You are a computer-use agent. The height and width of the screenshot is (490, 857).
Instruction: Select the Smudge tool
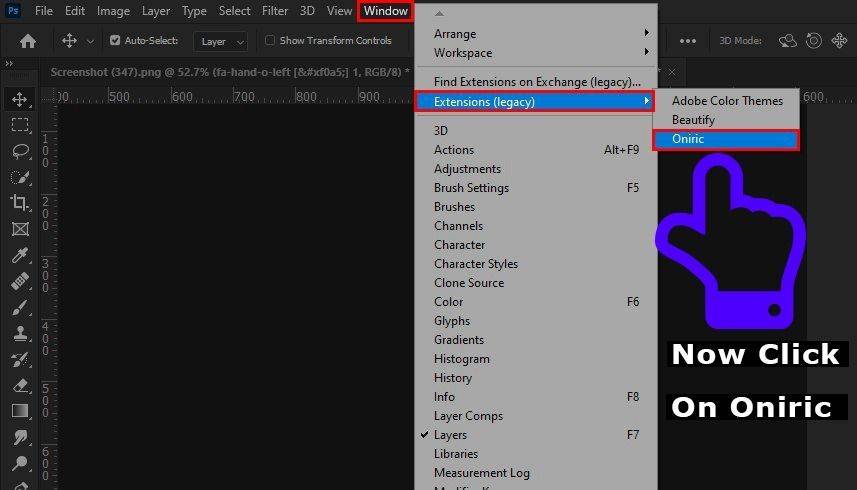click(20, 438)
